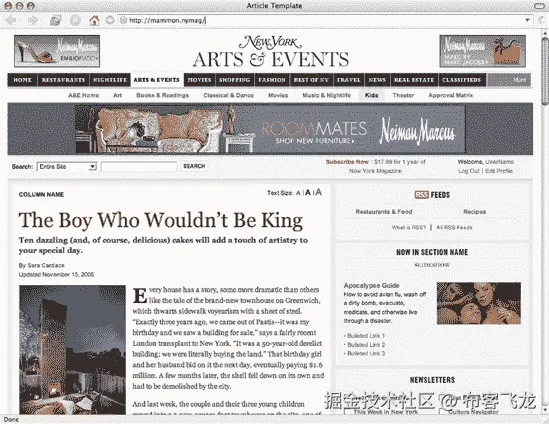
Task: Click the Apocalypse Guide slideshow thumbnail
Action: click(x=479, y=303)
